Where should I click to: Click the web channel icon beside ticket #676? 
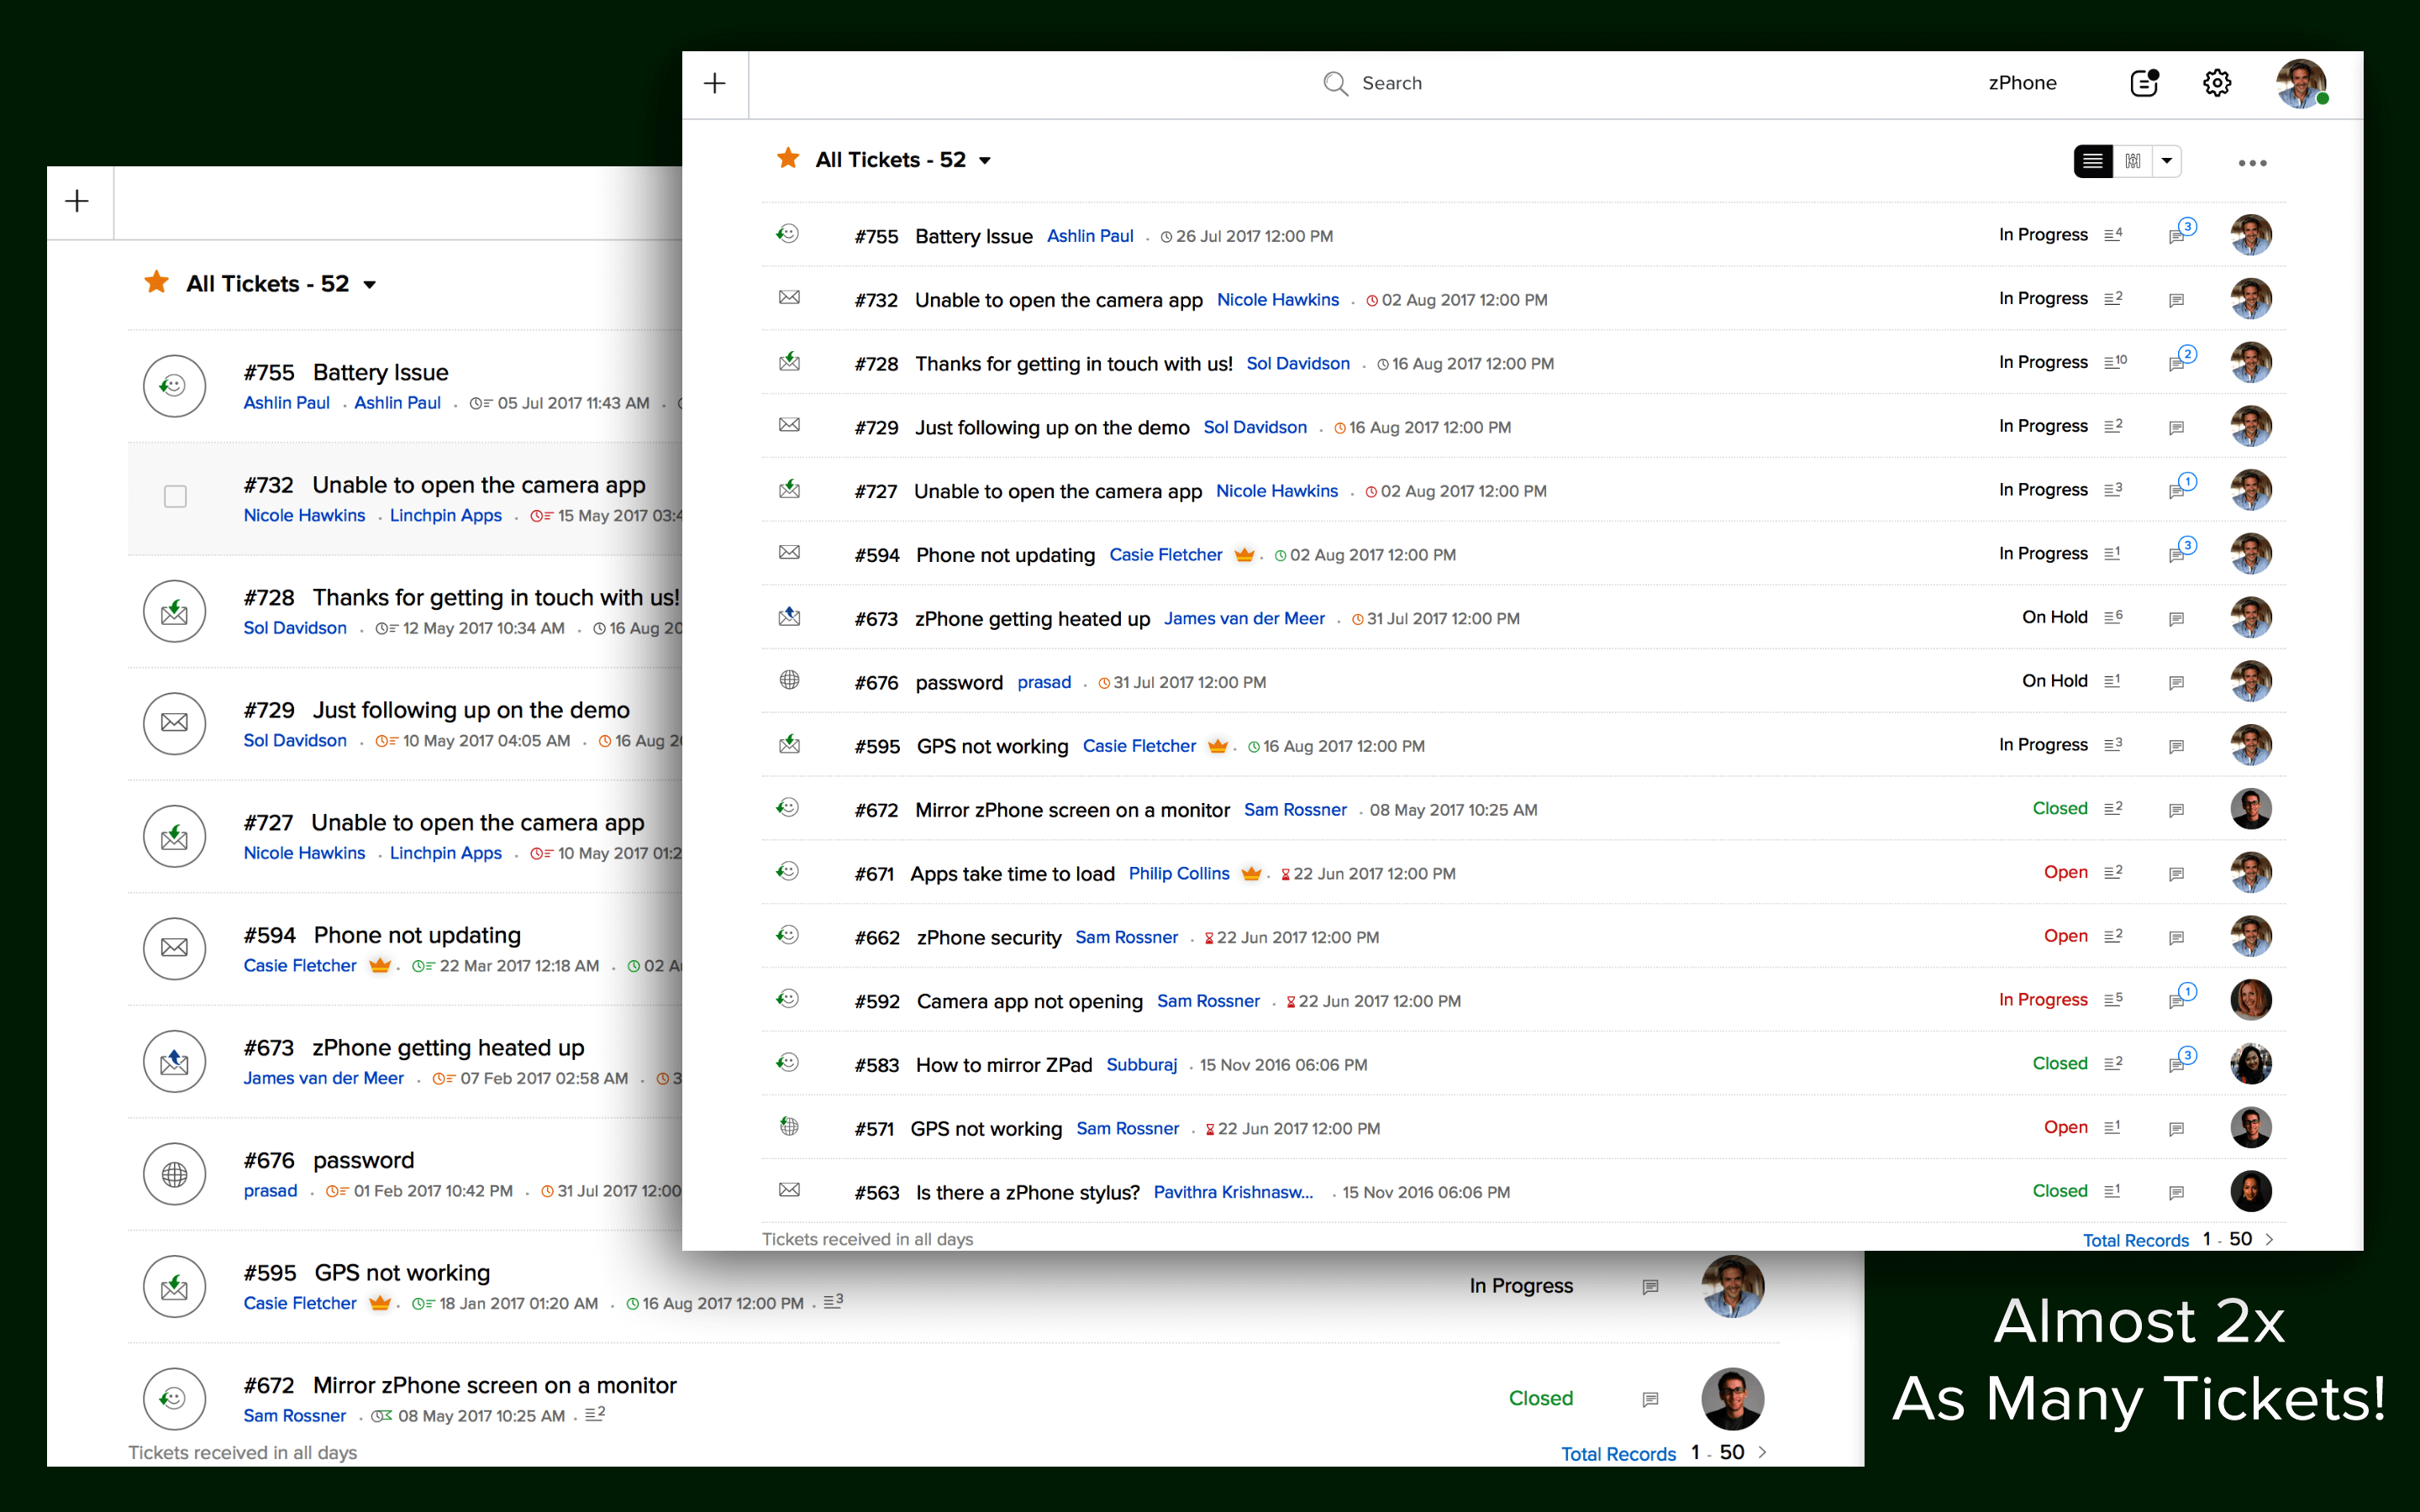point(789,681)
